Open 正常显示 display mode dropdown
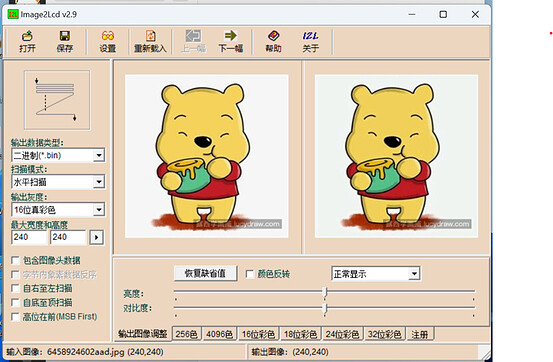Image resolution: width=553 pixels, height=362 pixels. (376, 273)
